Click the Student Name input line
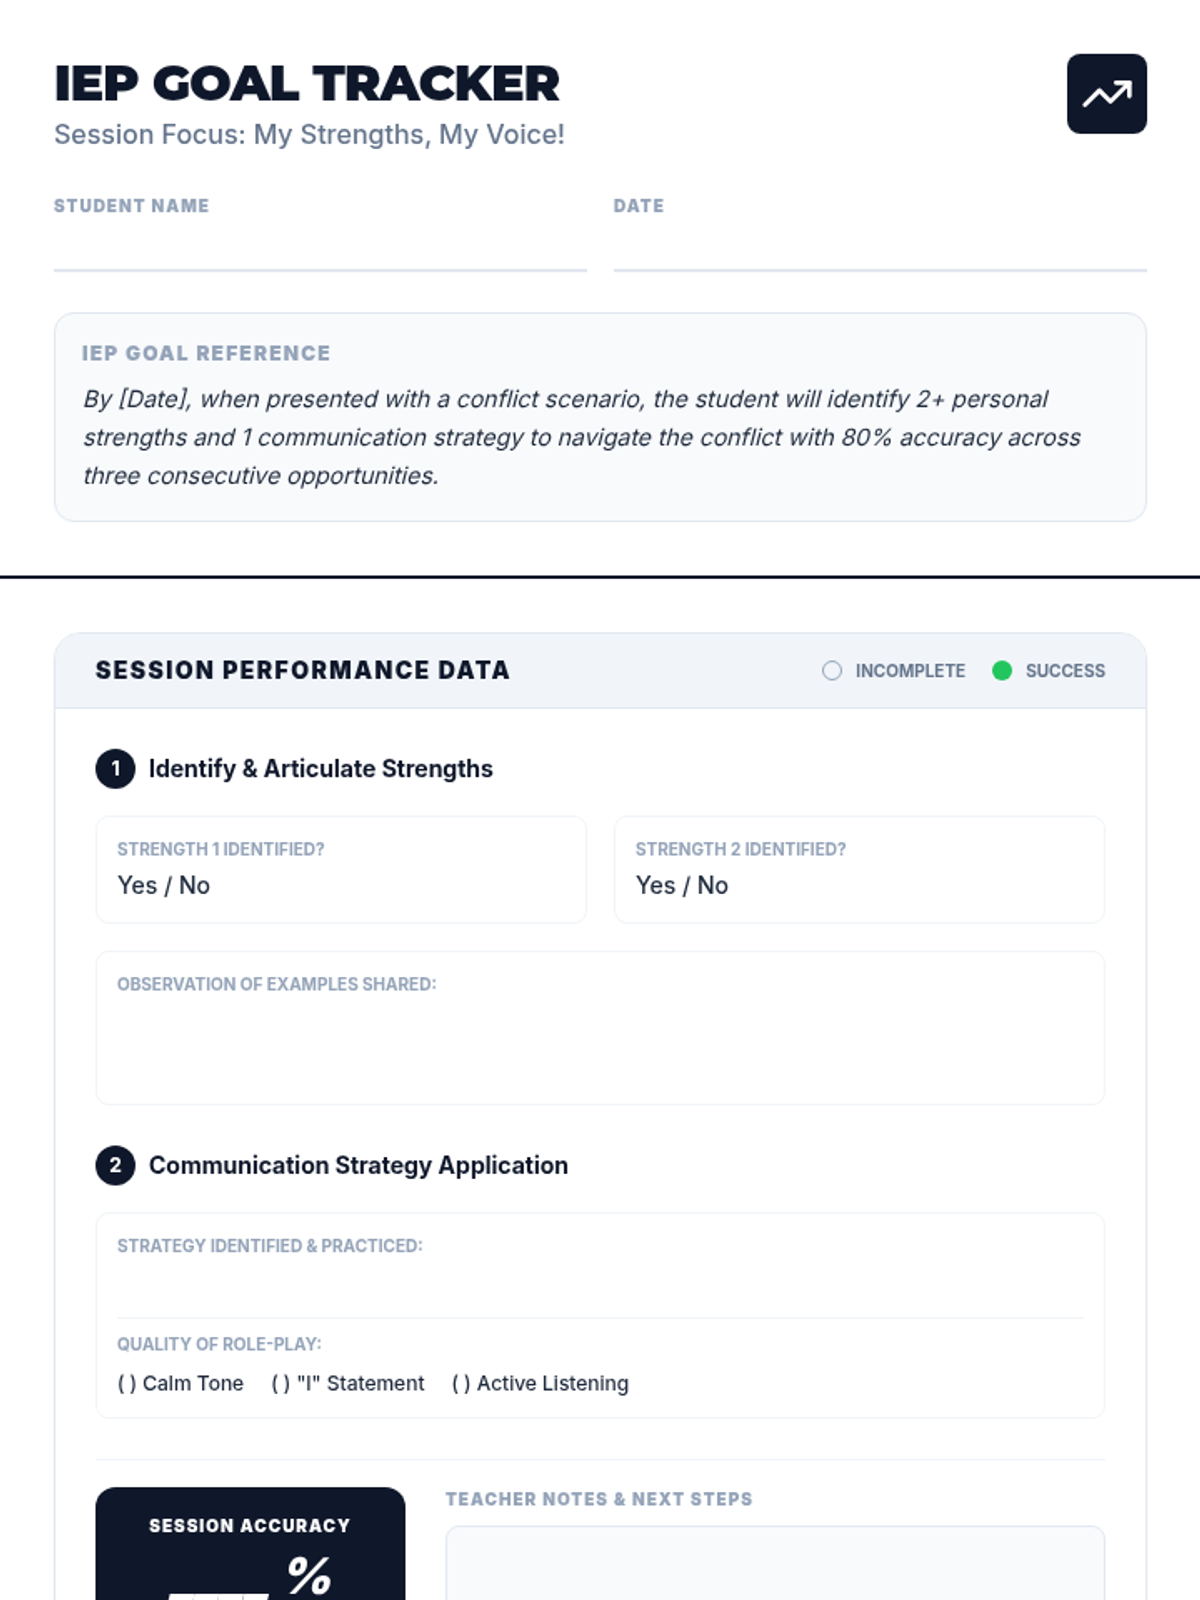 [x=320, y=249]
